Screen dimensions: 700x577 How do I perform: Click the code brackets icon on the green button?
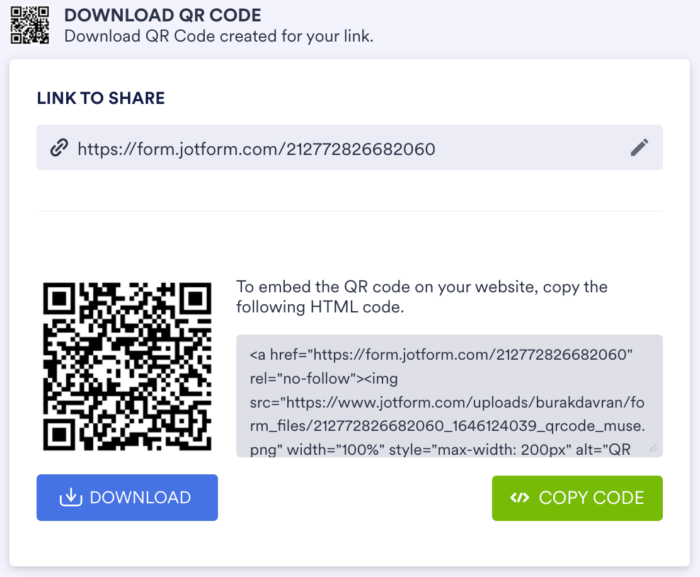519,497
